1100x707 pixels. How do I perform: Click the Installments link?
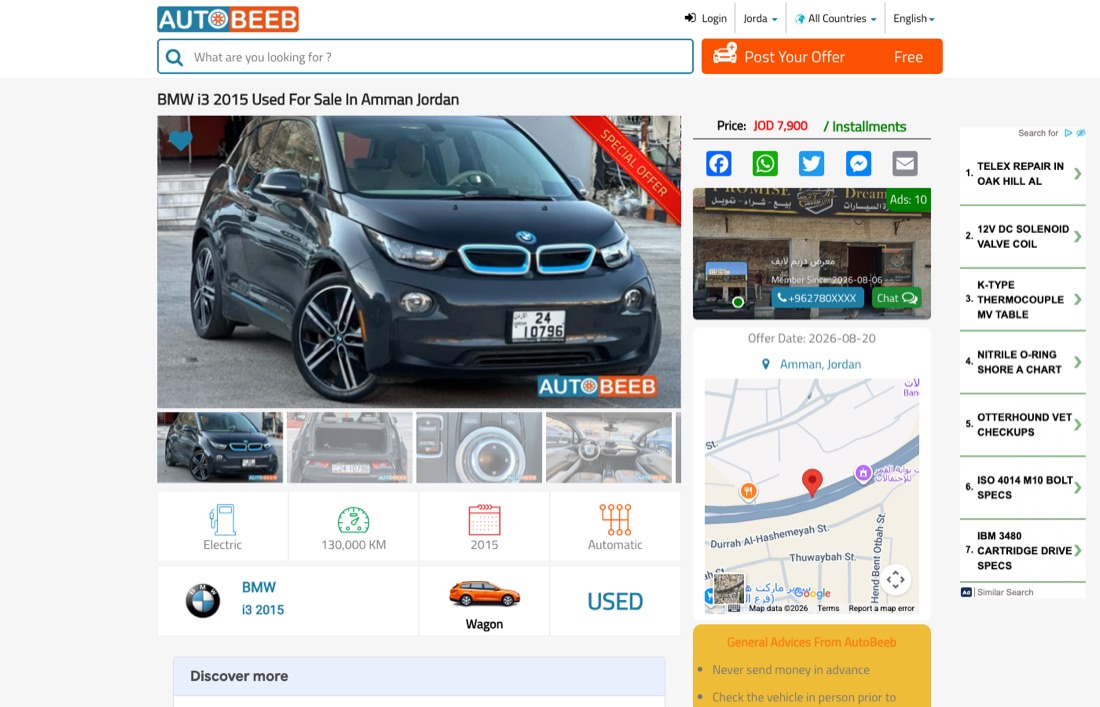point(868,126)
